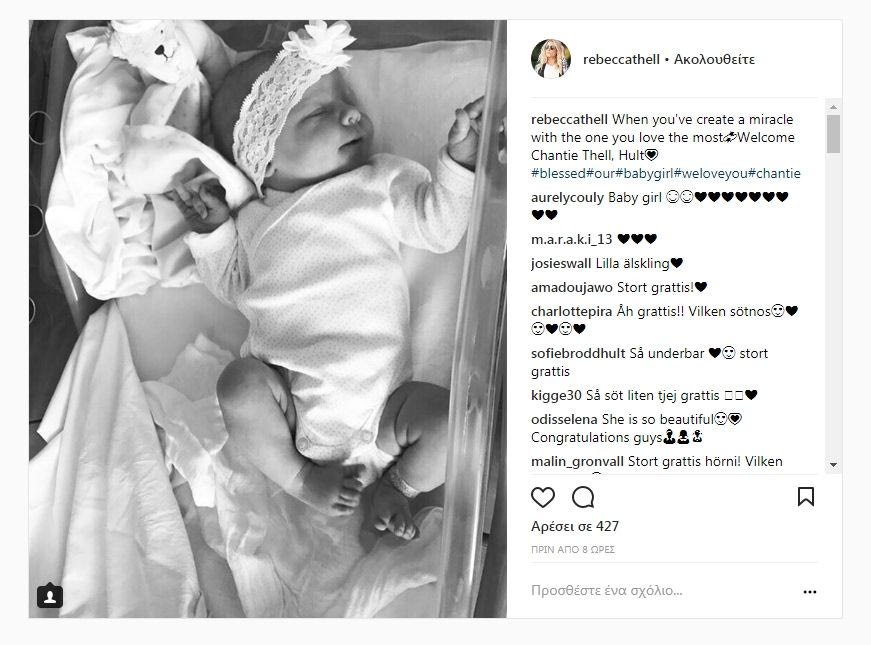
Task: Open the #babygirl hashtag
Action: (644, 173)
